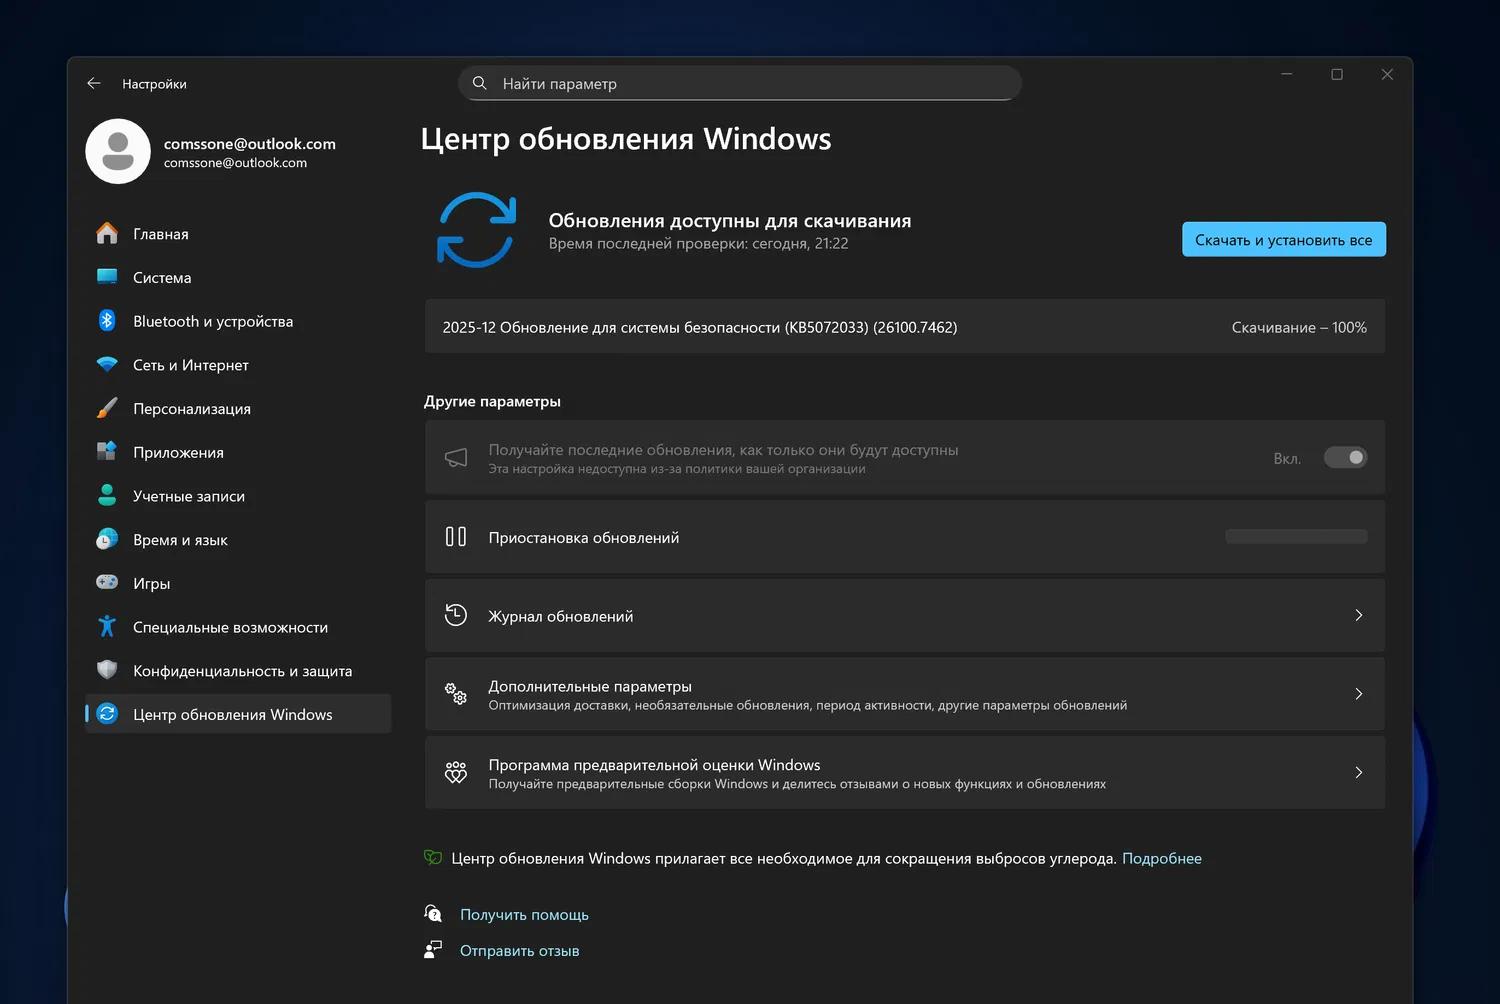Click the Отправить отзыв feedback link
Screen dimensions: 1500x1004
519,951
